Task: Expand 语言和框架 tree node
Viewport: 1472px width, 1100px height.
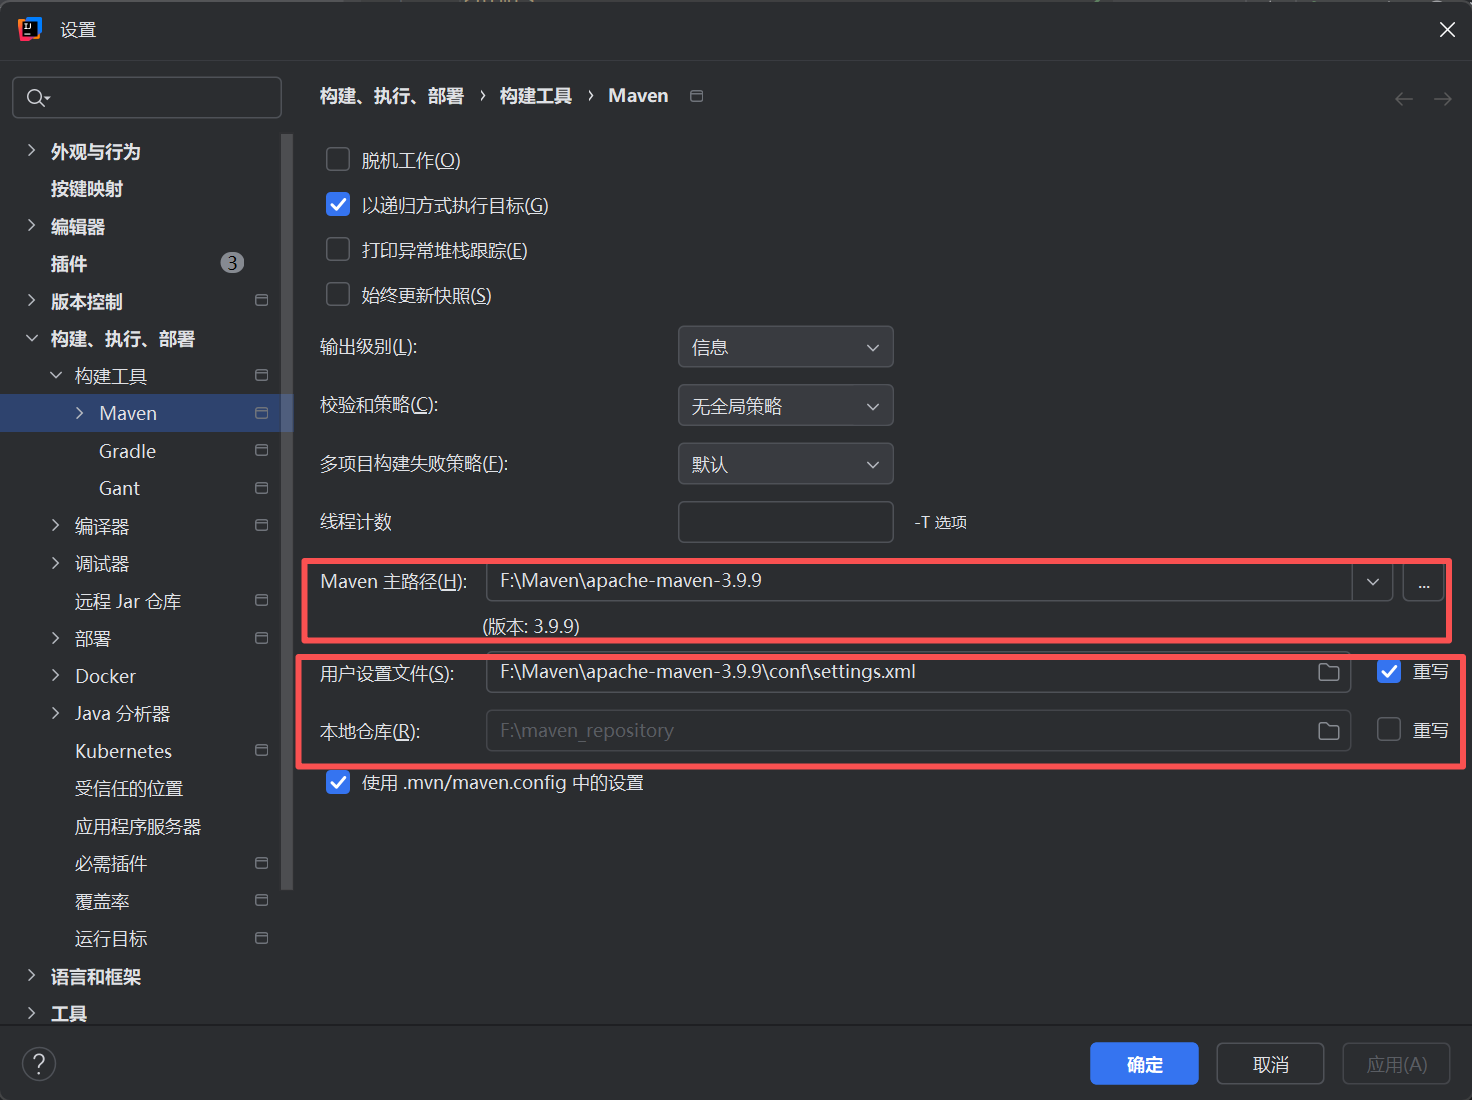Action: 31,976
